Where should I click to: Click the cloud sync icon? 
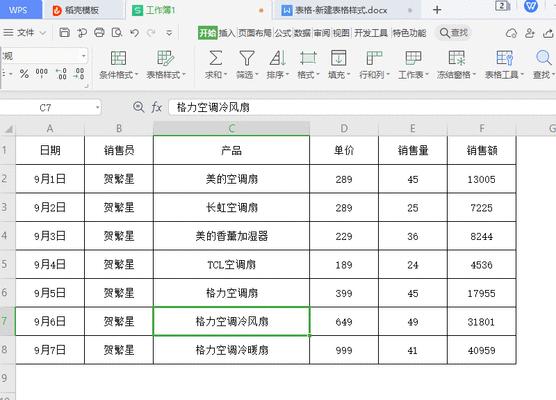511,33
